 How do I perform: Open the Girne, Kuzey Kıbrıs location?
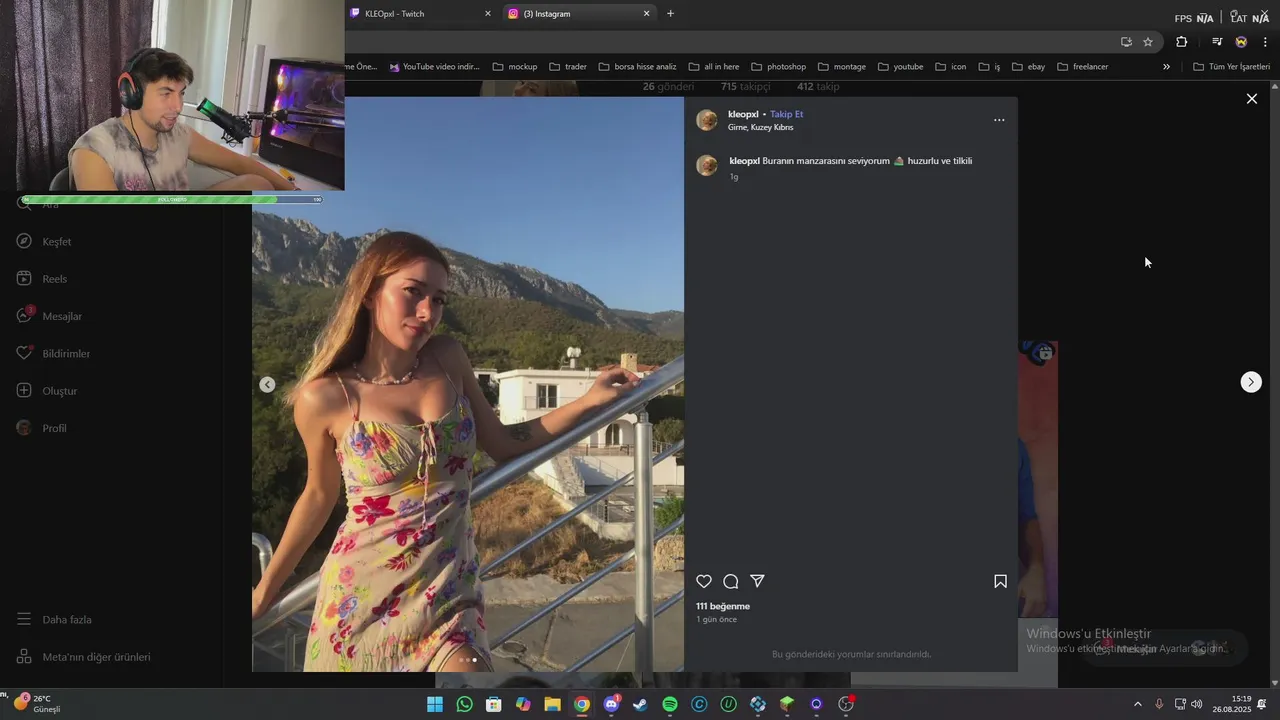pyautogui.click(x=760, y=128)
